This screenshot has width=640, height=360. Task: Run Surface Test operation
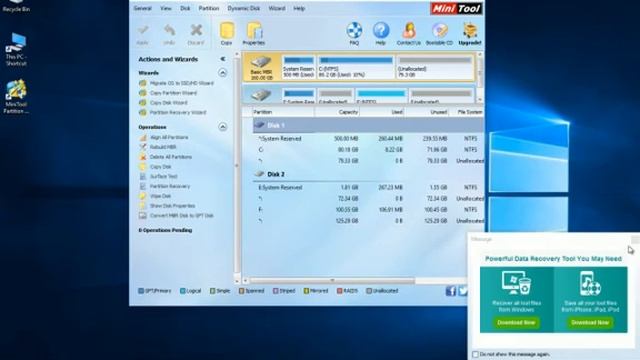click(158, 177)
